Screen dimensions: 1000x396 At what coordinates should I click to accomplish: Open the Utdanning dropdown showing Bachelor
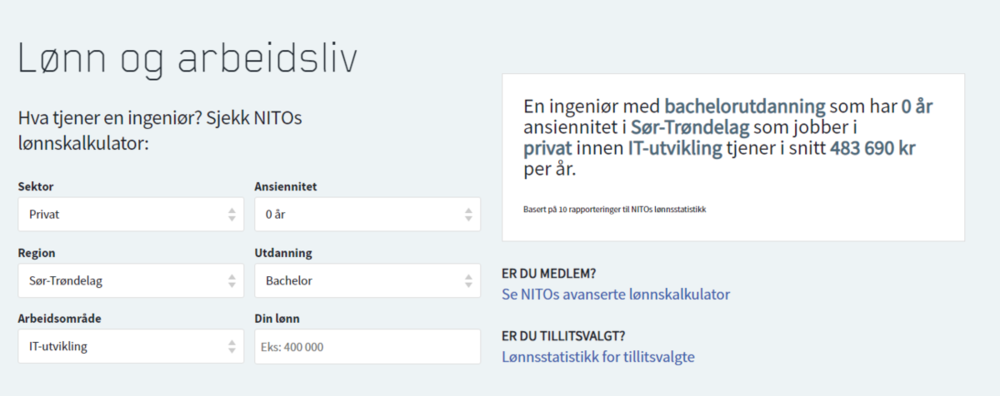coord(367,281)
